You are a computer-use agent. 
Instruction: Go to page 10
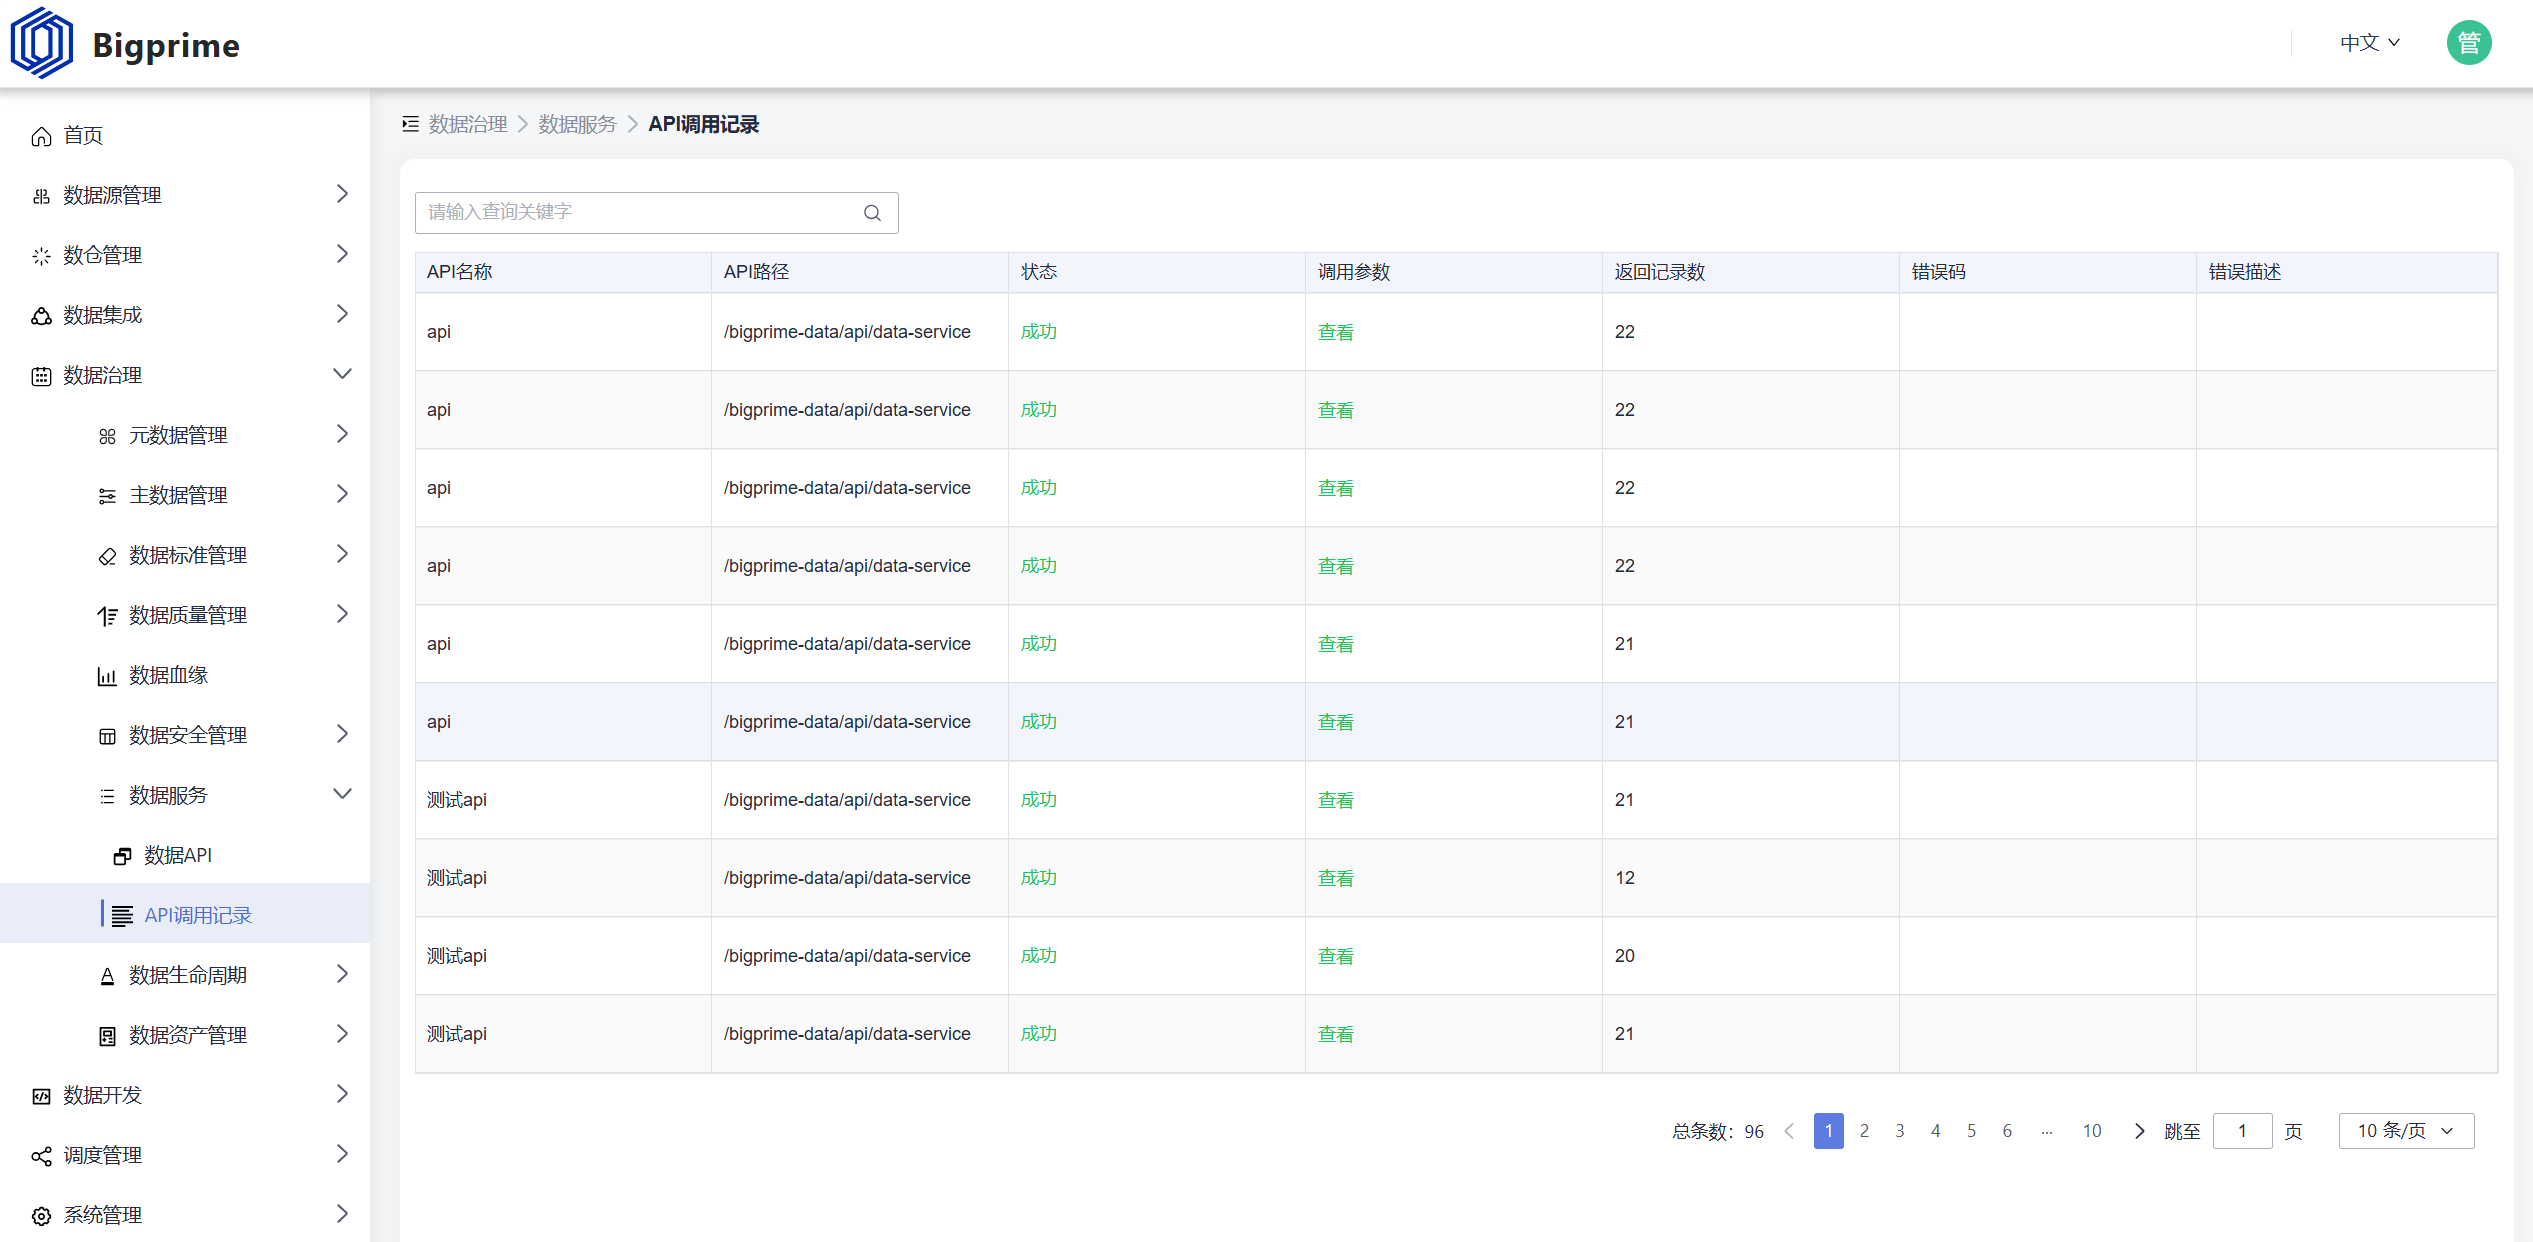tap(2092, 1131)
